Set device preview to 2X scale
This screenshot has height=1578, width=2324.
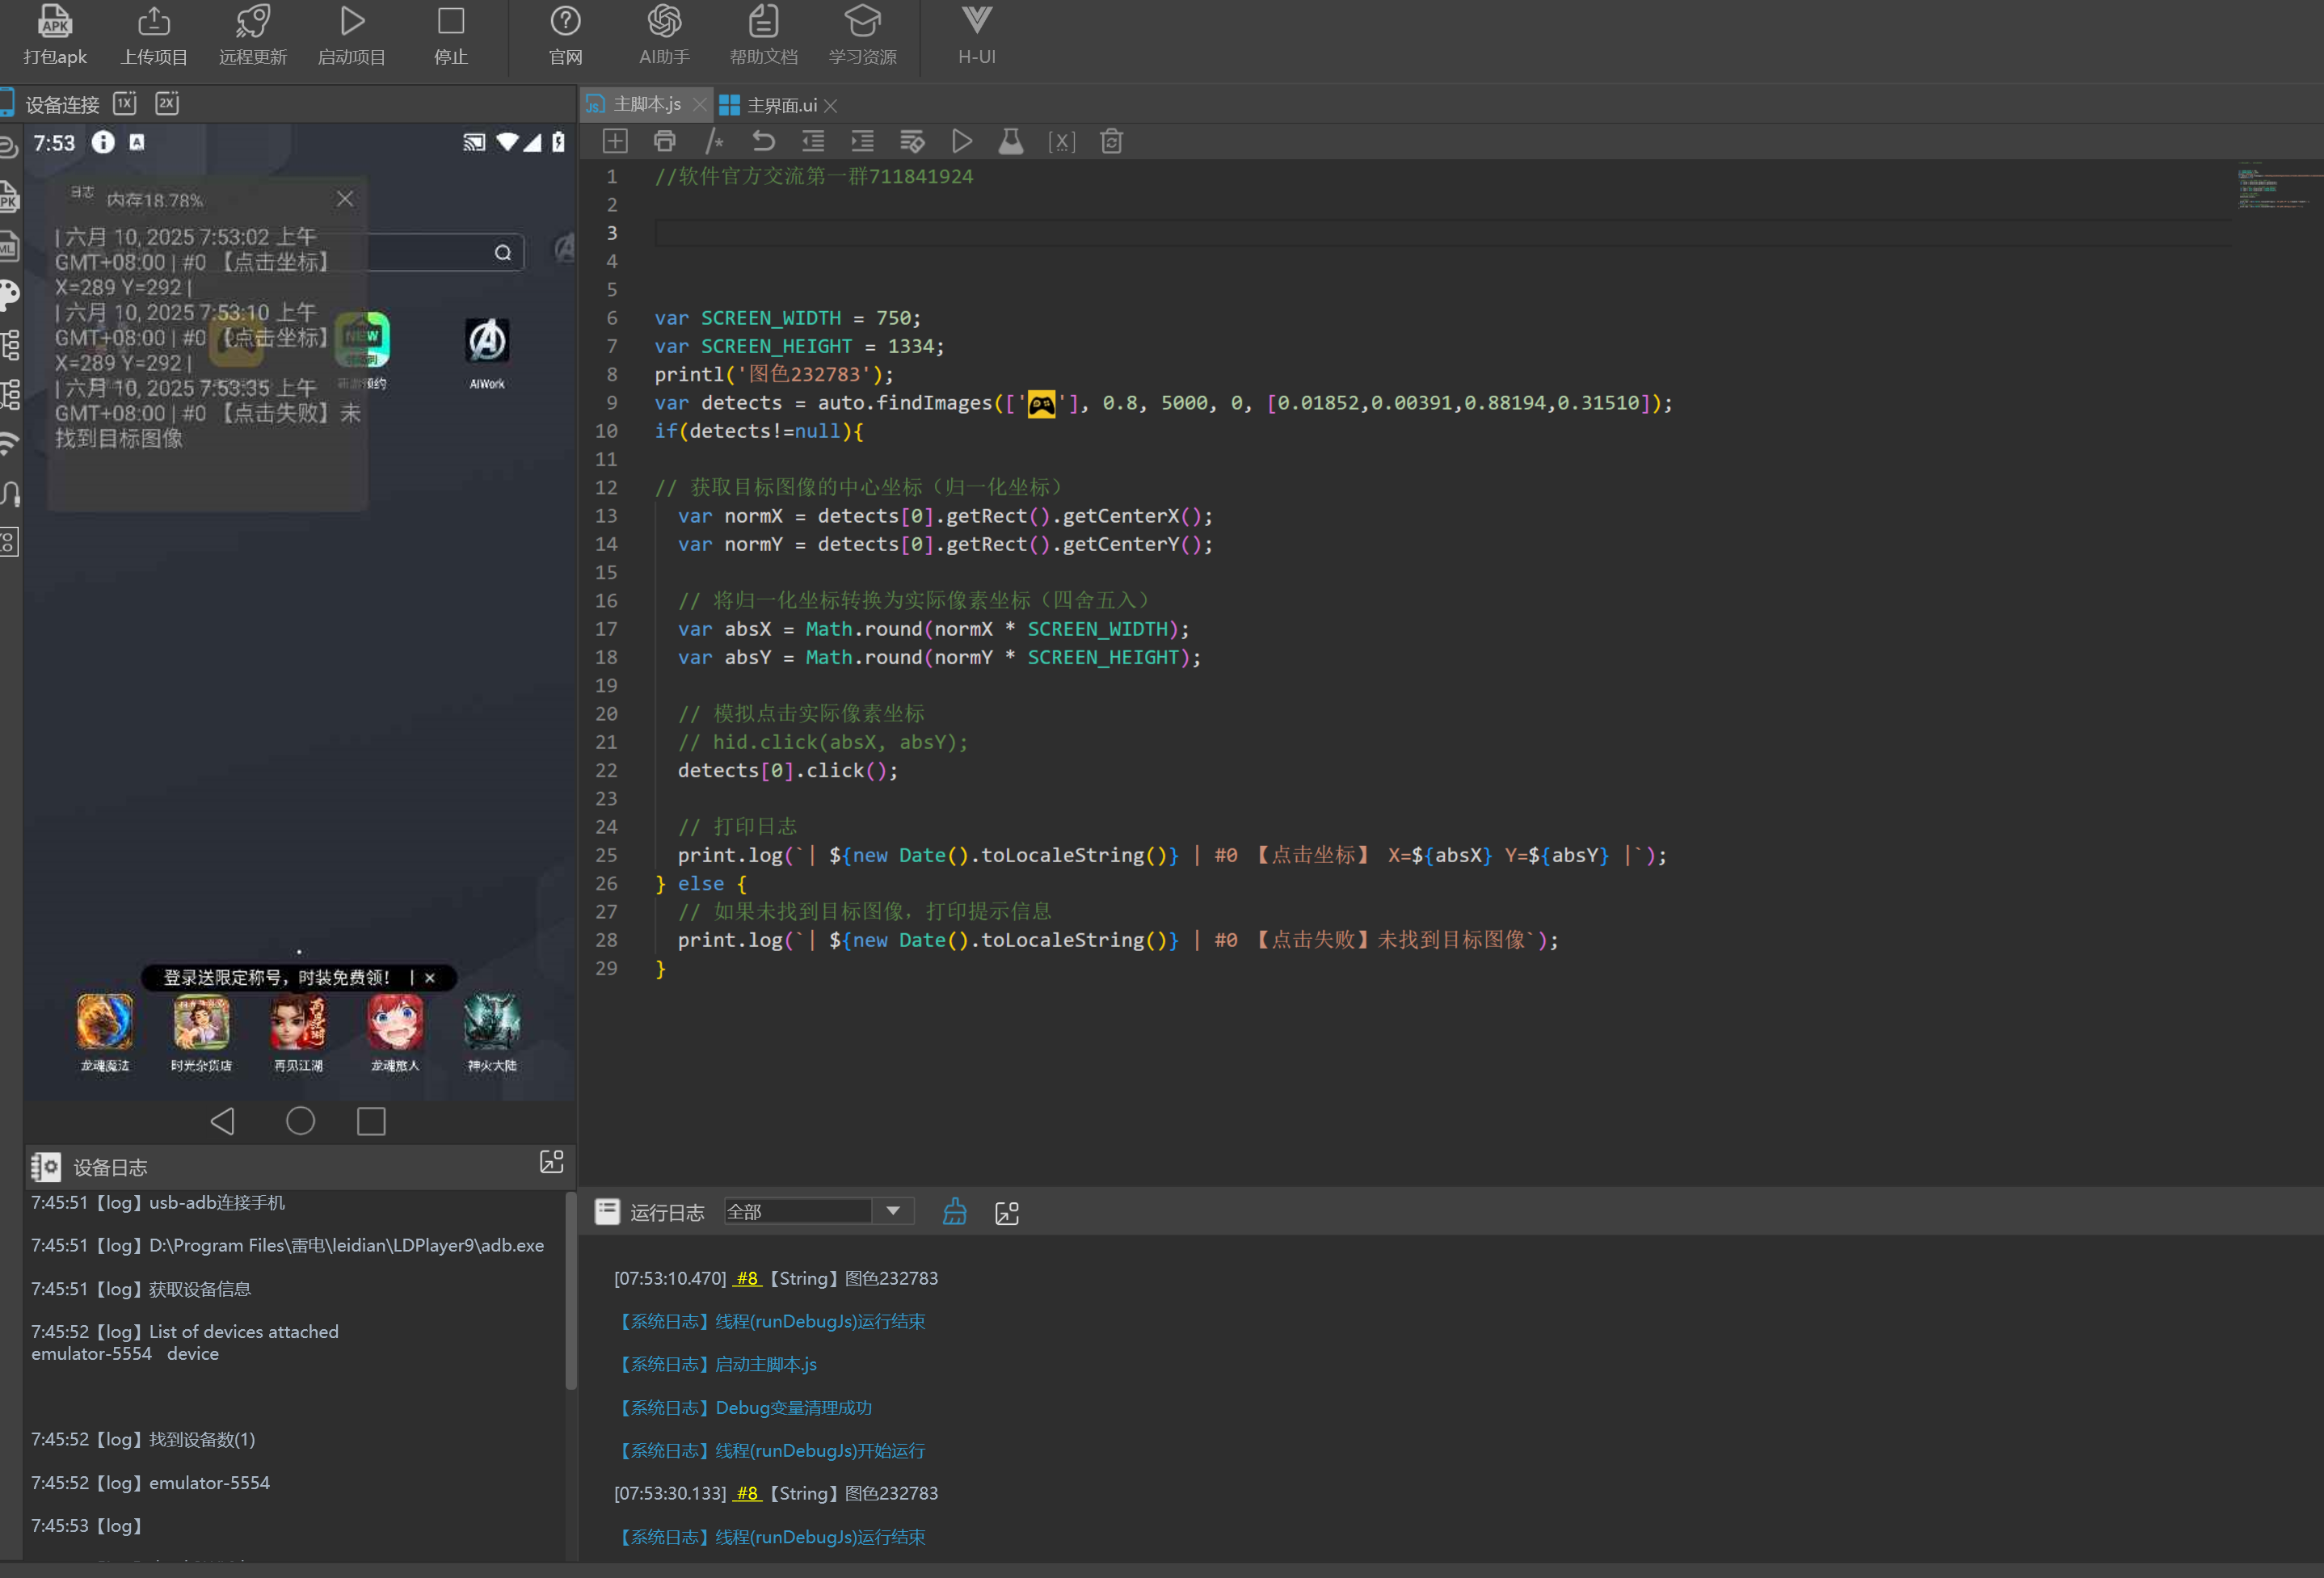tap(167, 103)
